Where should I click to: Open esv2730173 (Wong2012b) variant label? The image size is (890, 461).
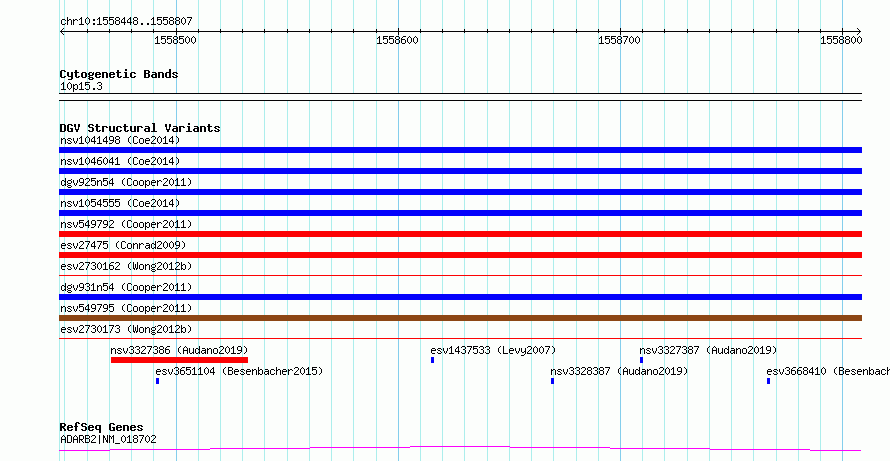[x=126, y=329]
